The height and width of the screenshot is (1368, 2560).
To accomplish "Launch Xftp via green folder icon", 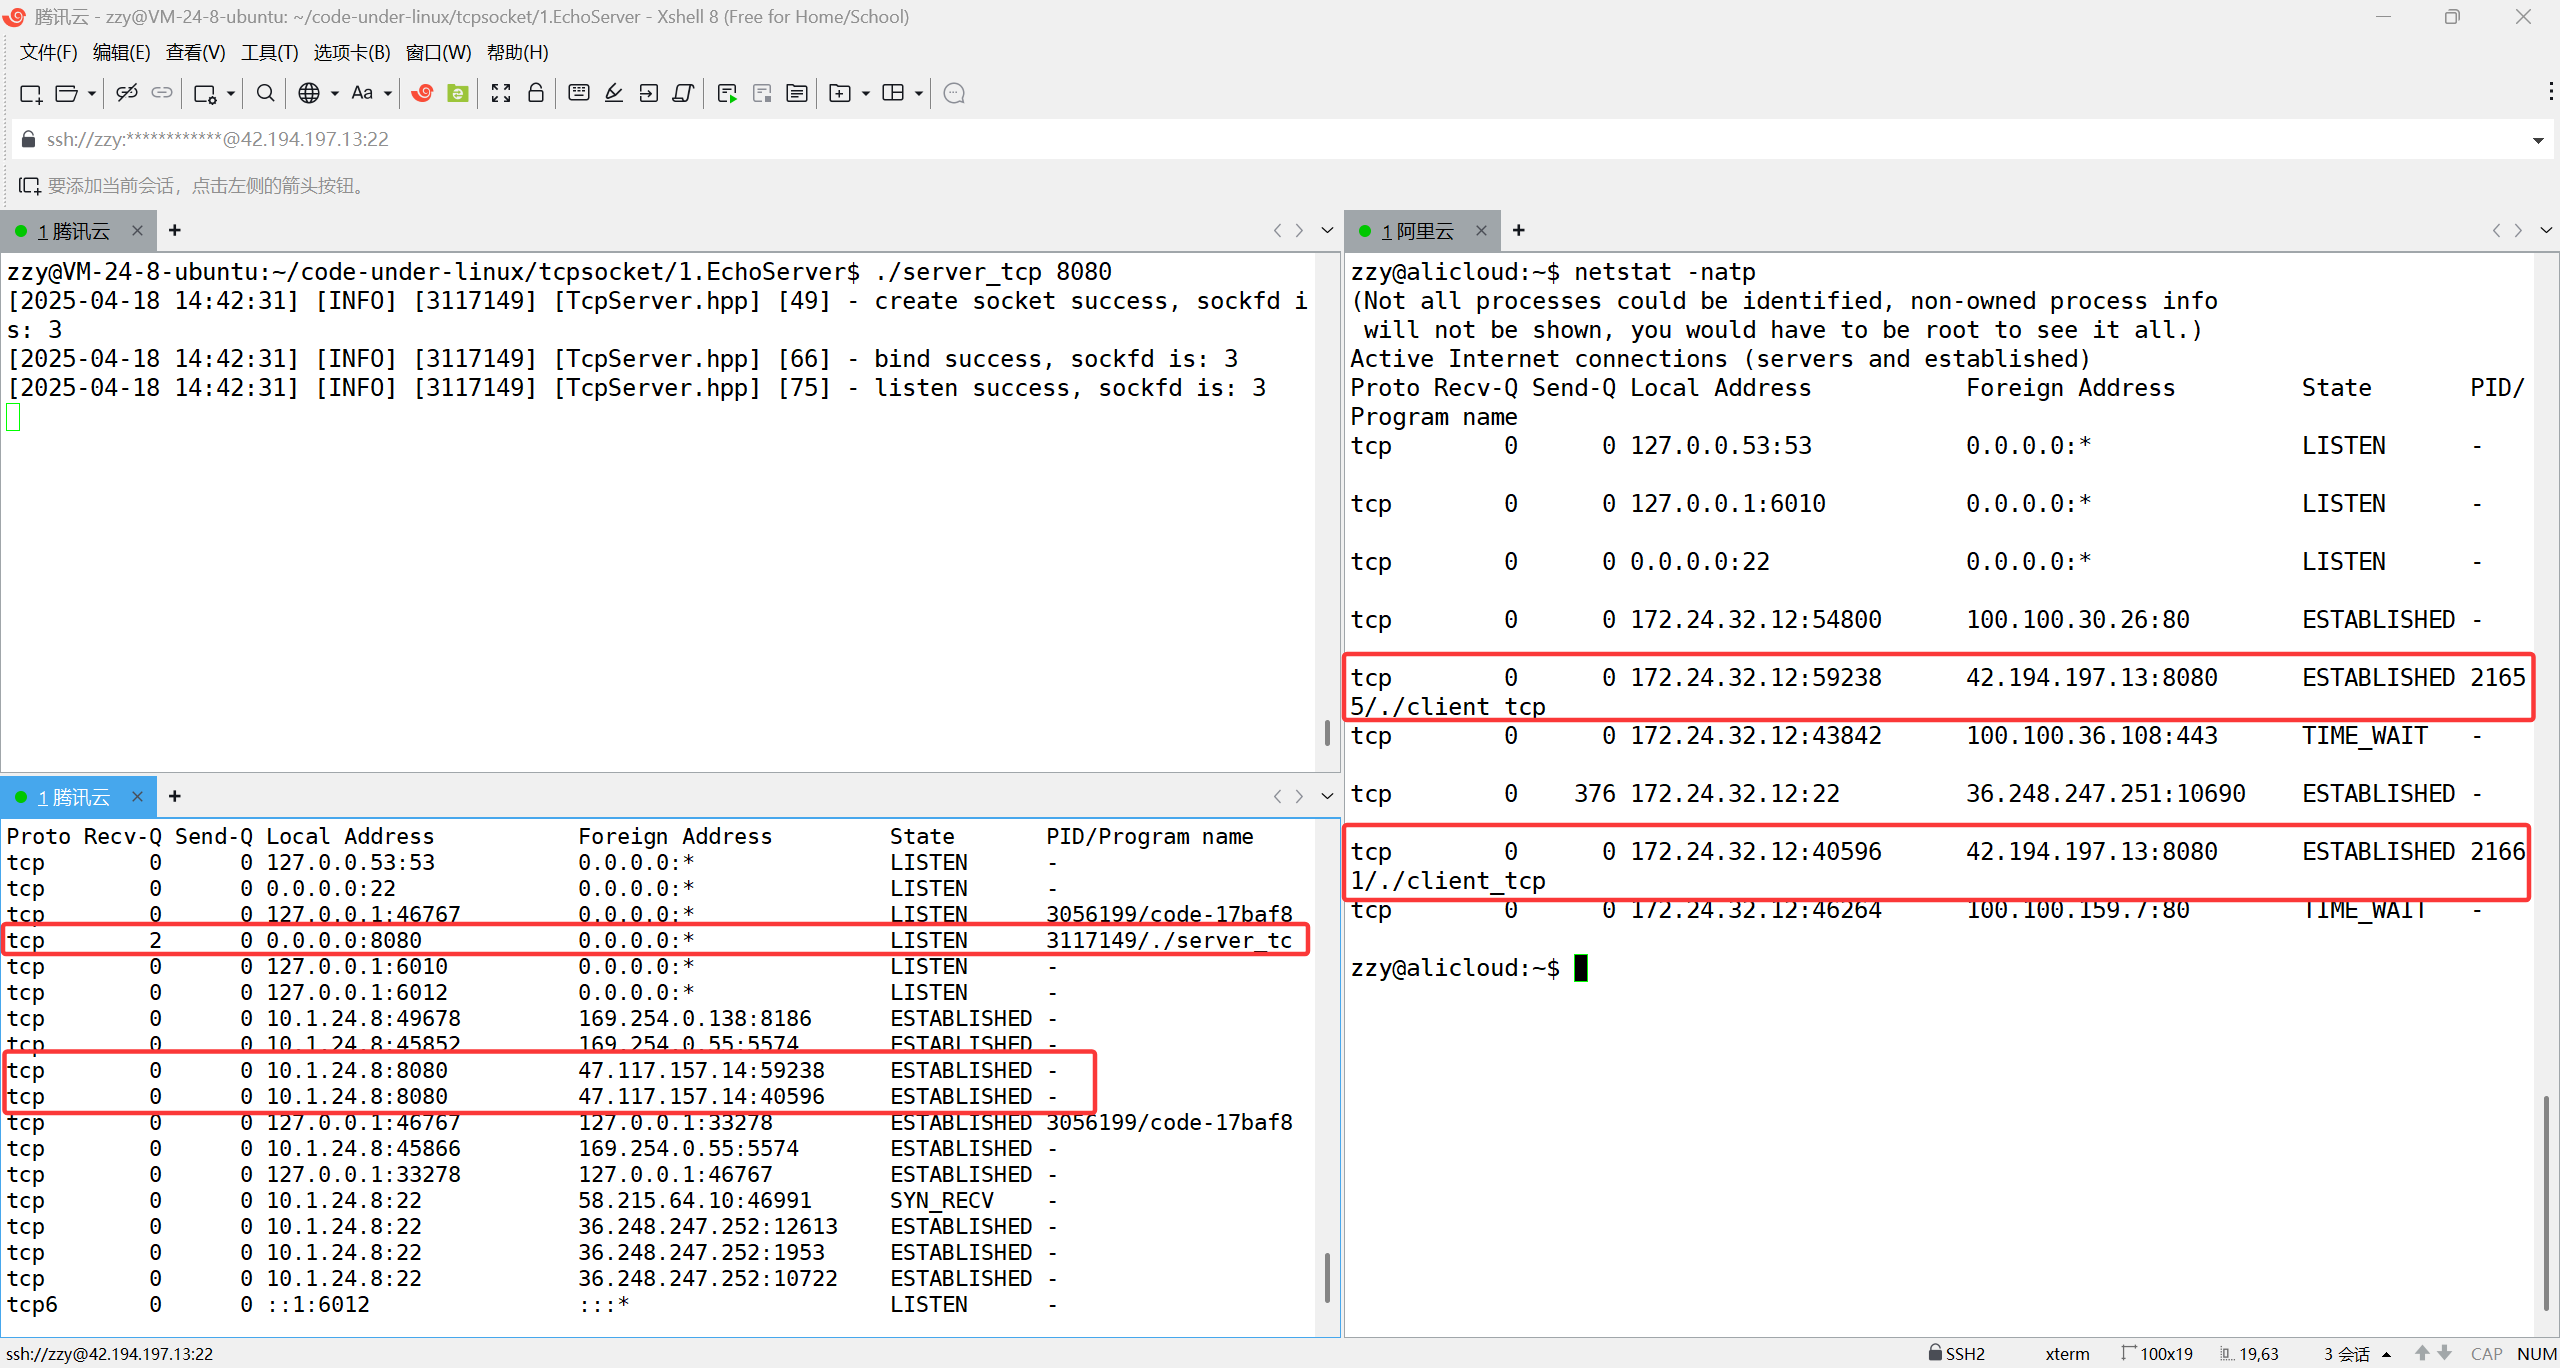I will coord(458,93).
